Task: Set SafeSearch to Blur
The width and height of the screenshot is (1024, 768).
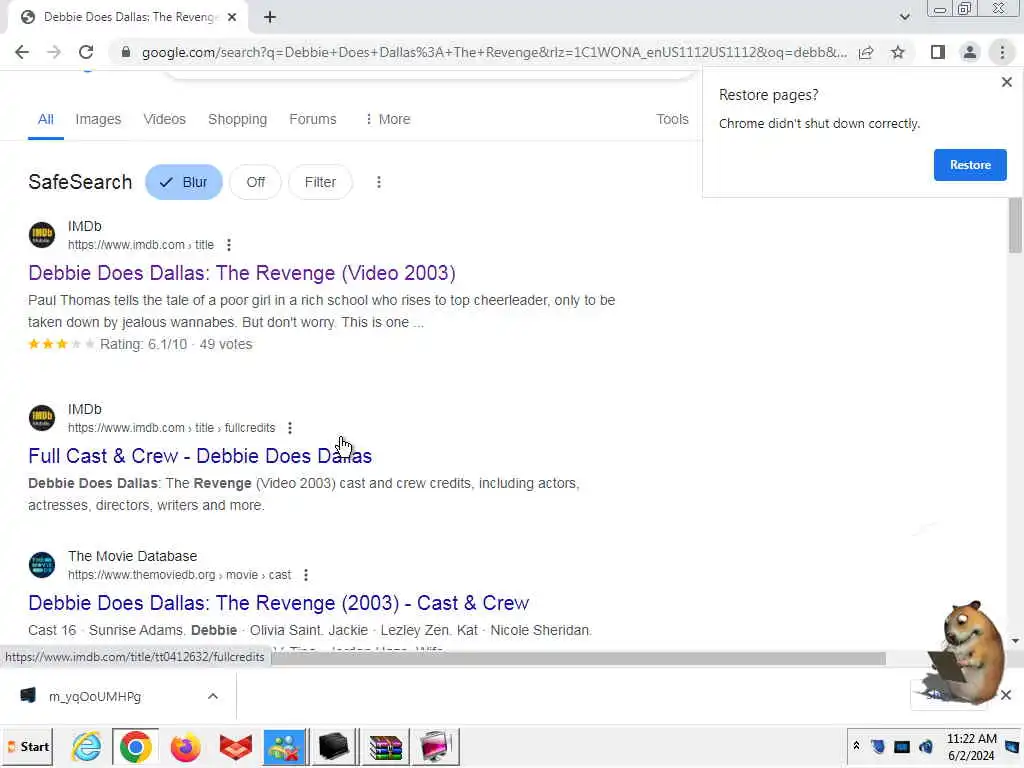Action: click(x=184, y=182)
